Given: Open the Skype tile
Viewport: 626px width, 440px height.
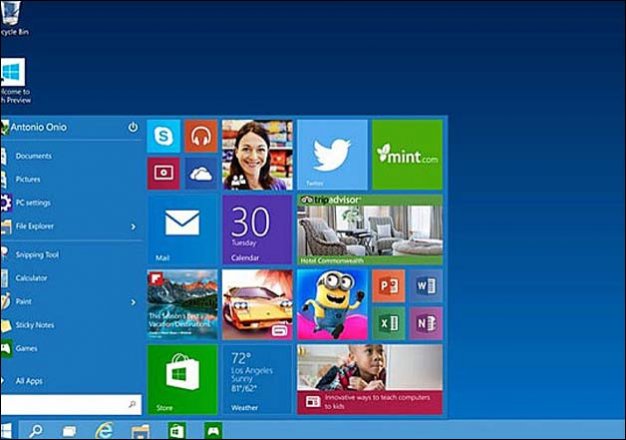Looking at the screenshot, I should point(163,136).
